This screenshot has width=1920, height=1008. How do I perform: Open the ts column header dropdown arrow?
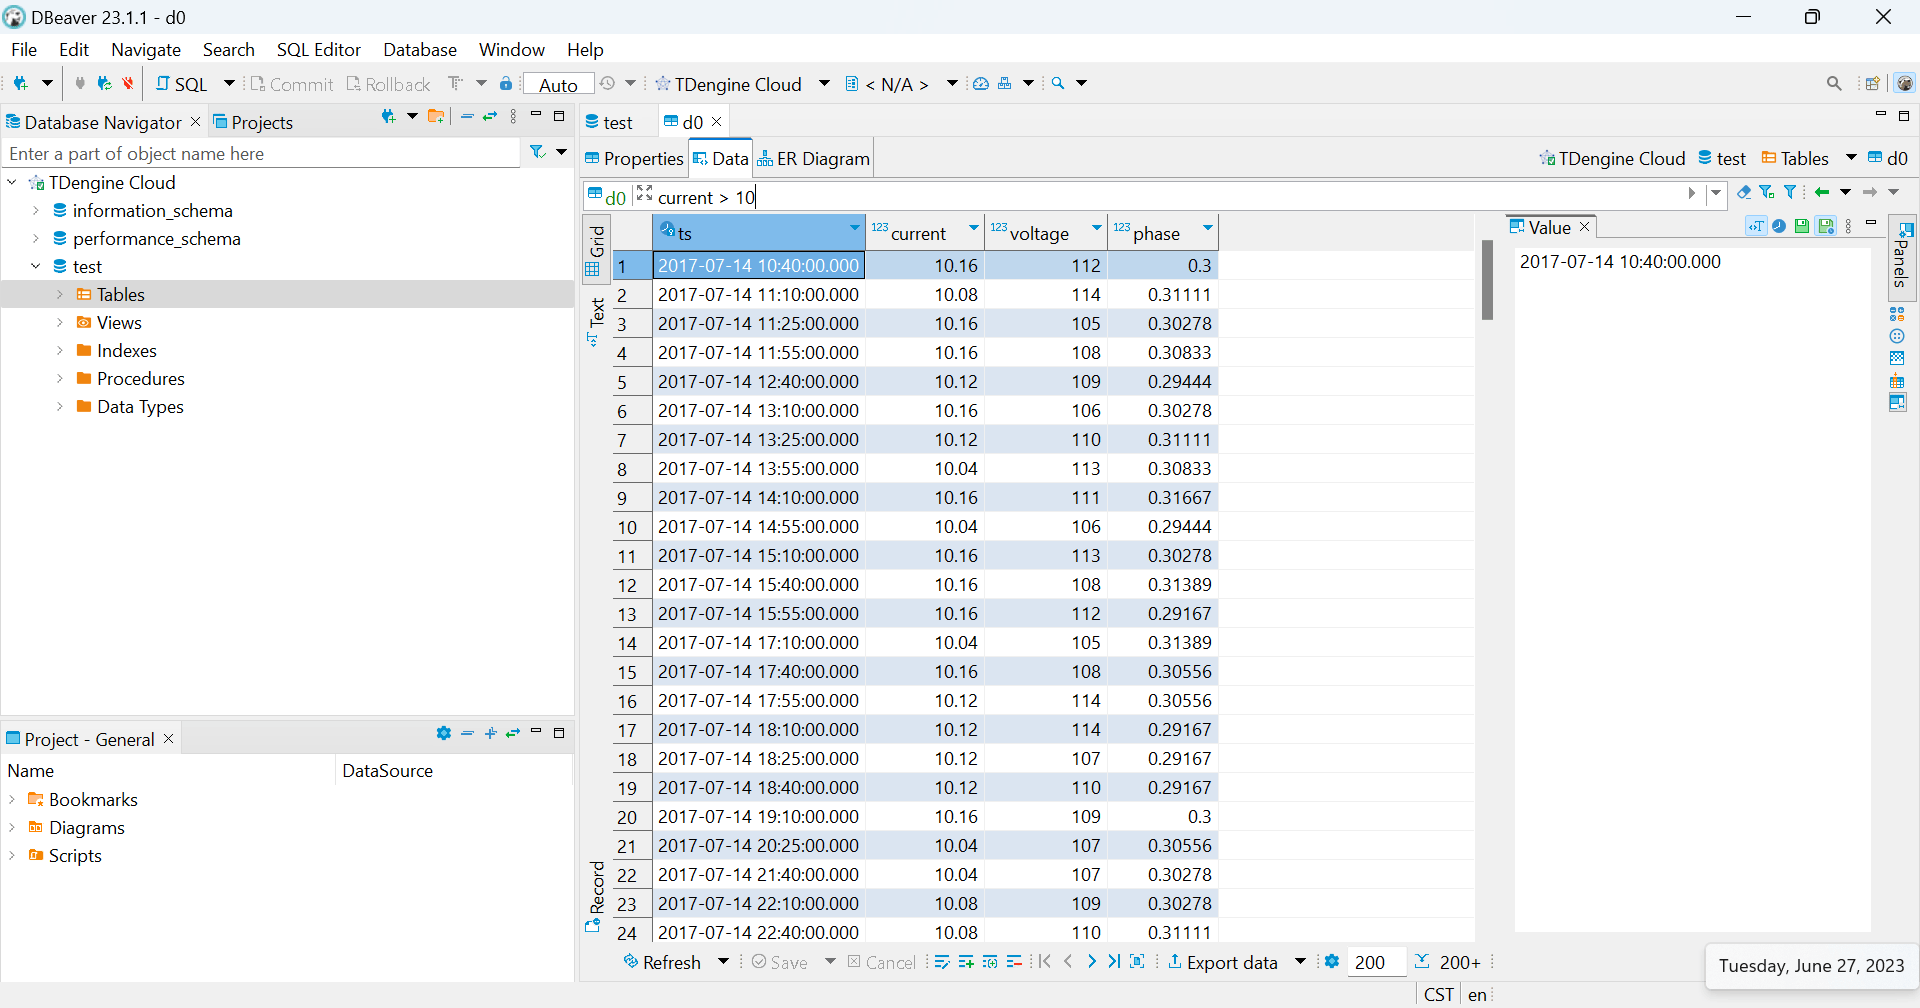[x=854, y=229]
